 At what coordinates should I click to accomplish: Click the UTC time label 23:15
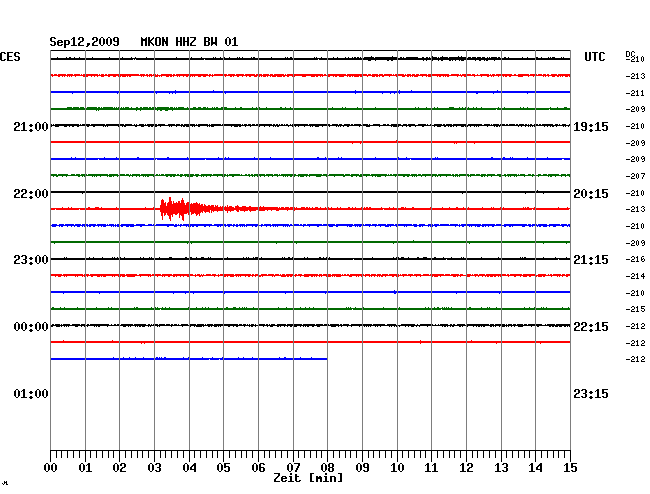click(591, 393)
